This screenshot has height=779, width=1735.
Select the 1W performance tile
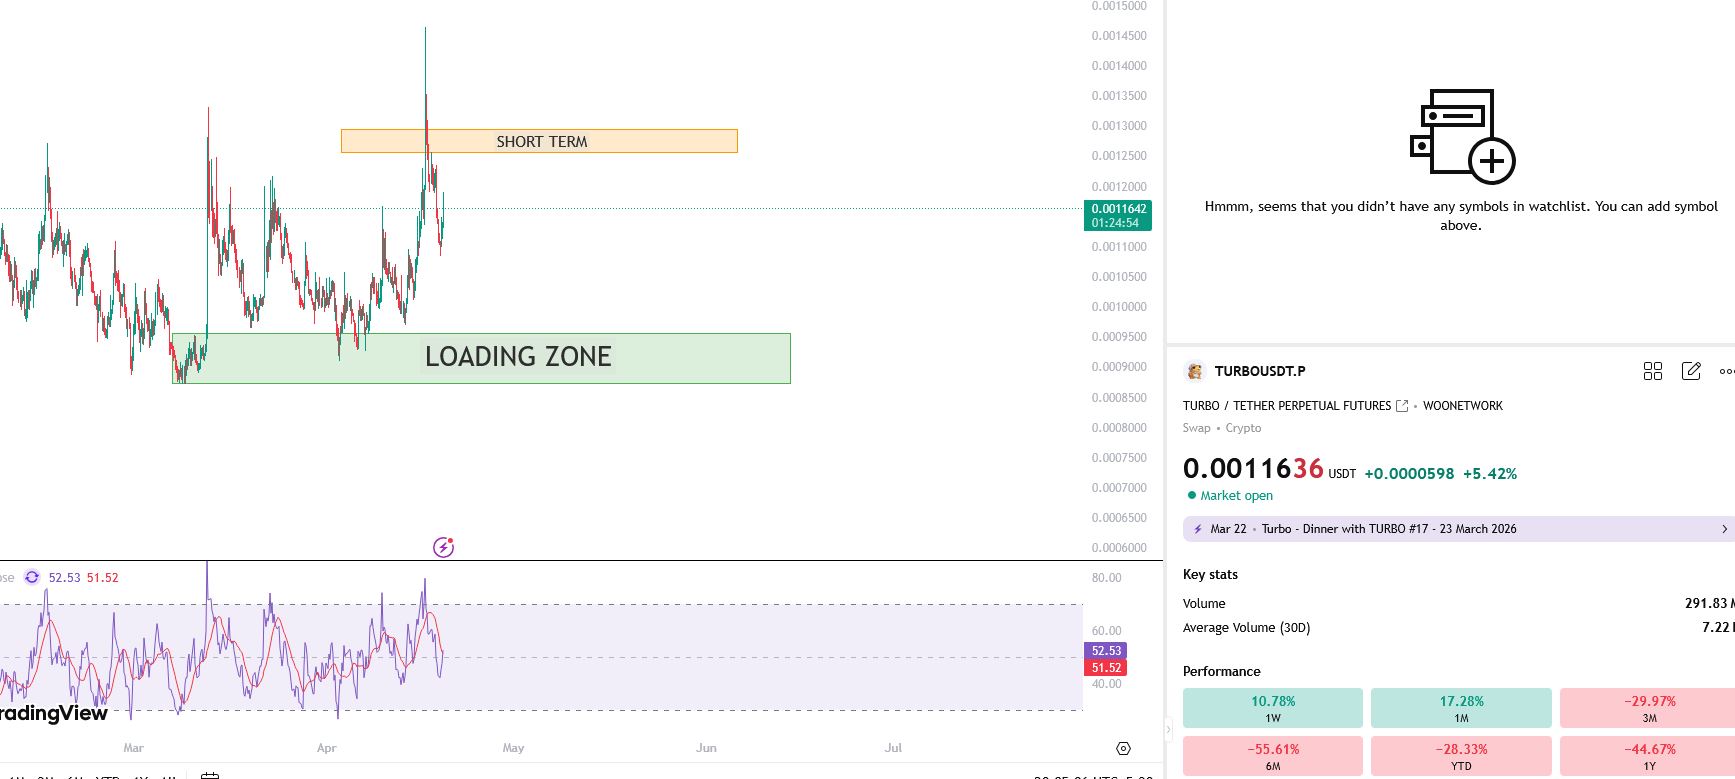pyautogui.click(x=1273, y=708)
